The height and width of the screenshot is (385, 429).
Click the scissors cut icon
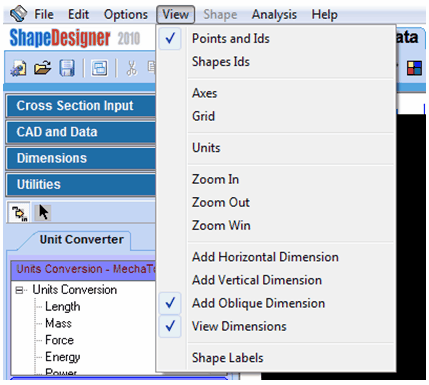point(132,68)
